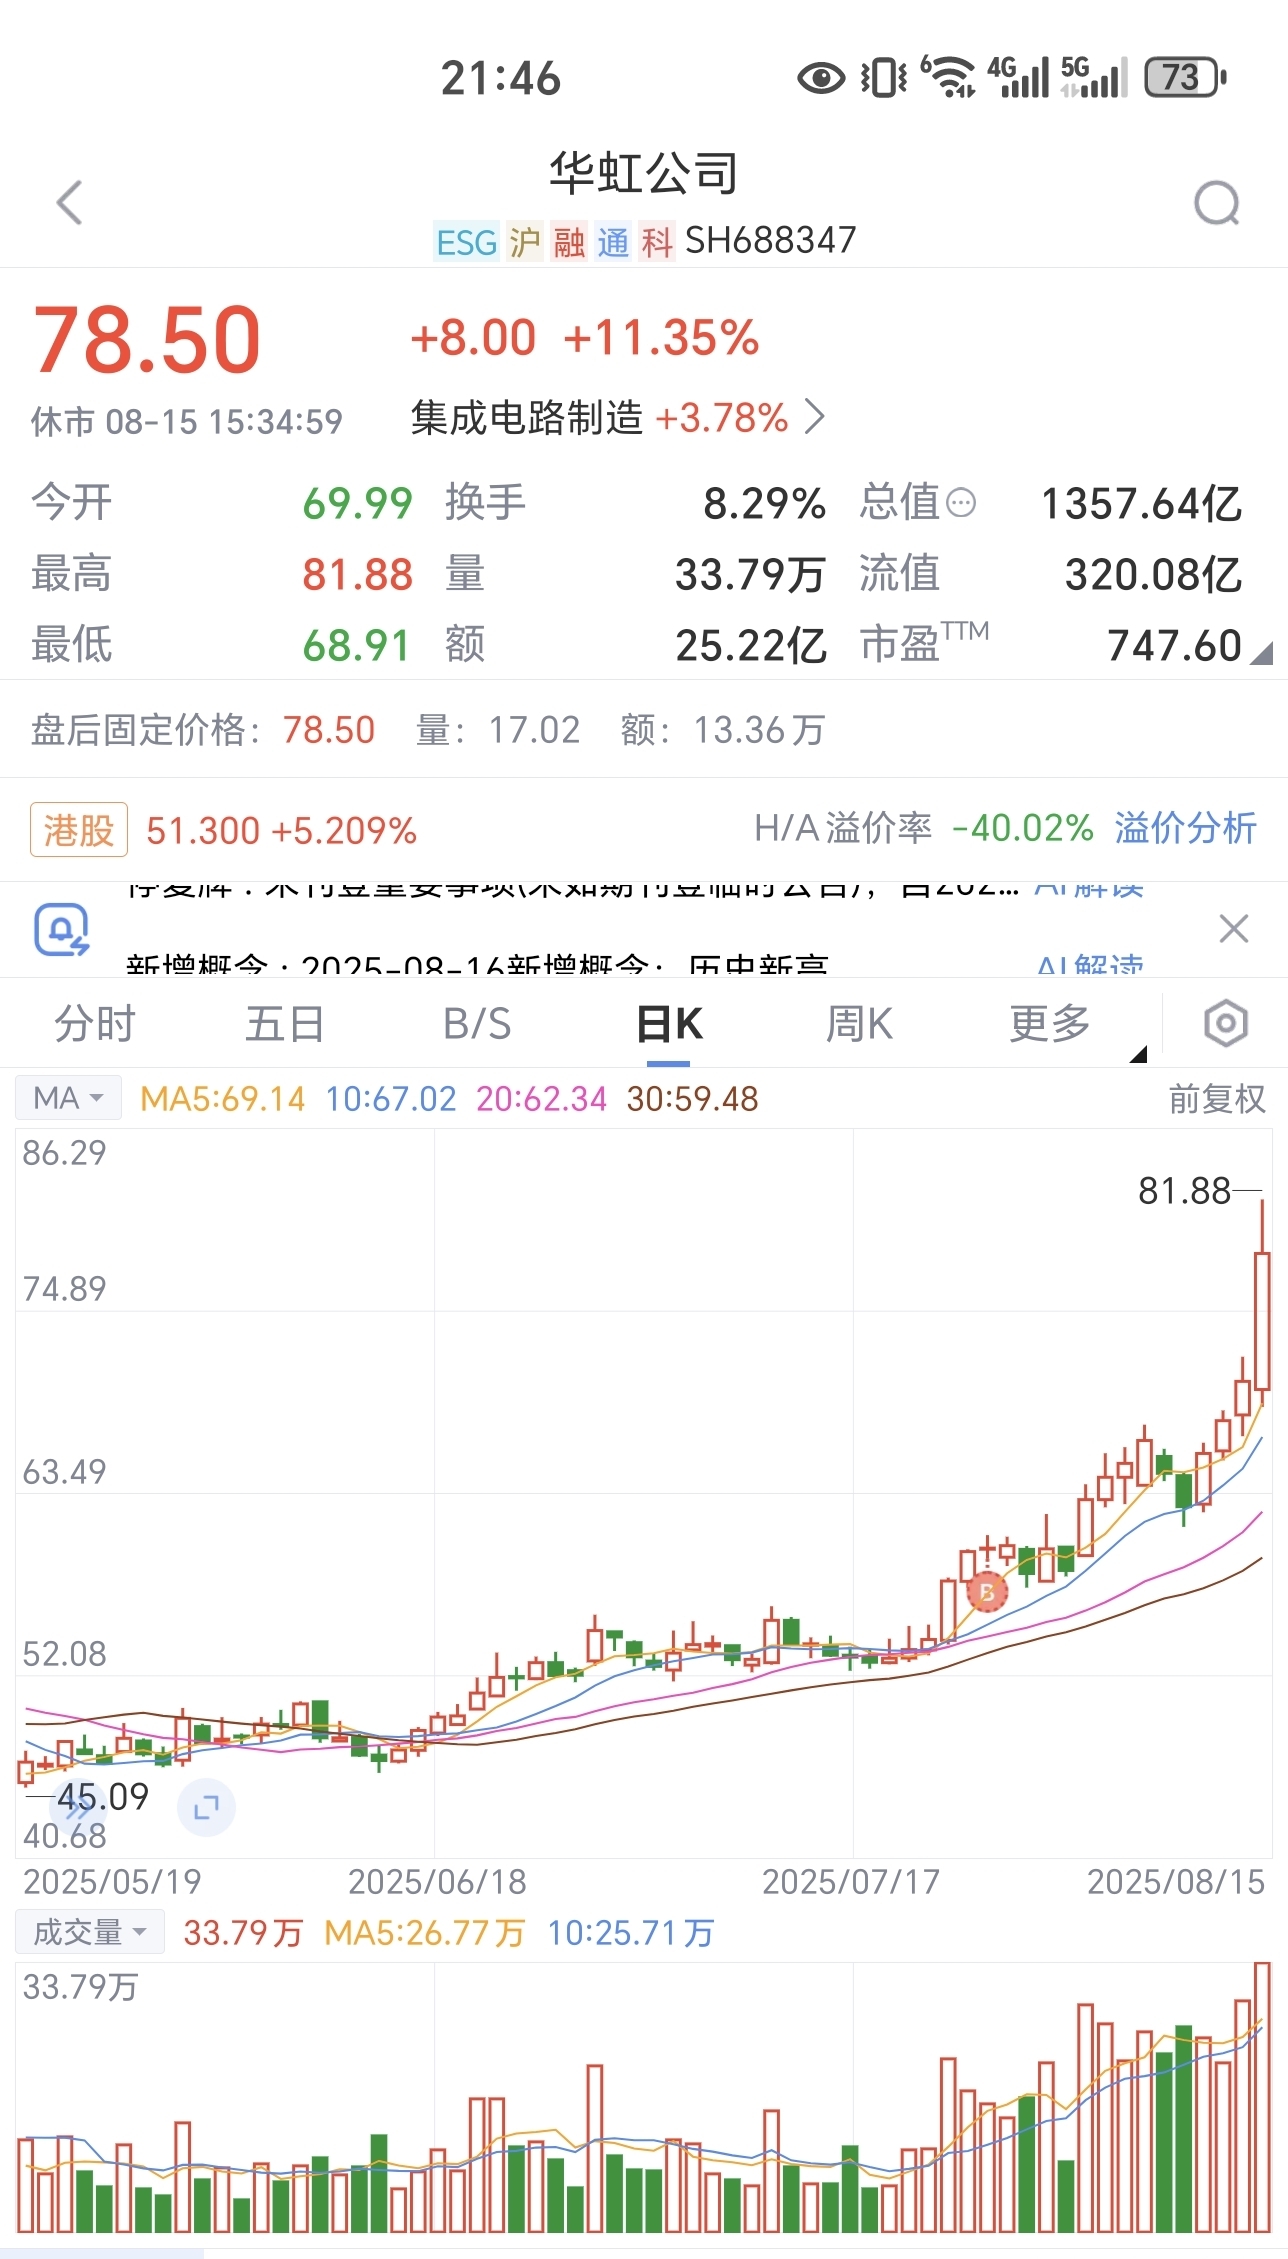Tap the 新增概念 news line
The width and height of the screenshot is (1288, 2259).
[x=478, y=965]
